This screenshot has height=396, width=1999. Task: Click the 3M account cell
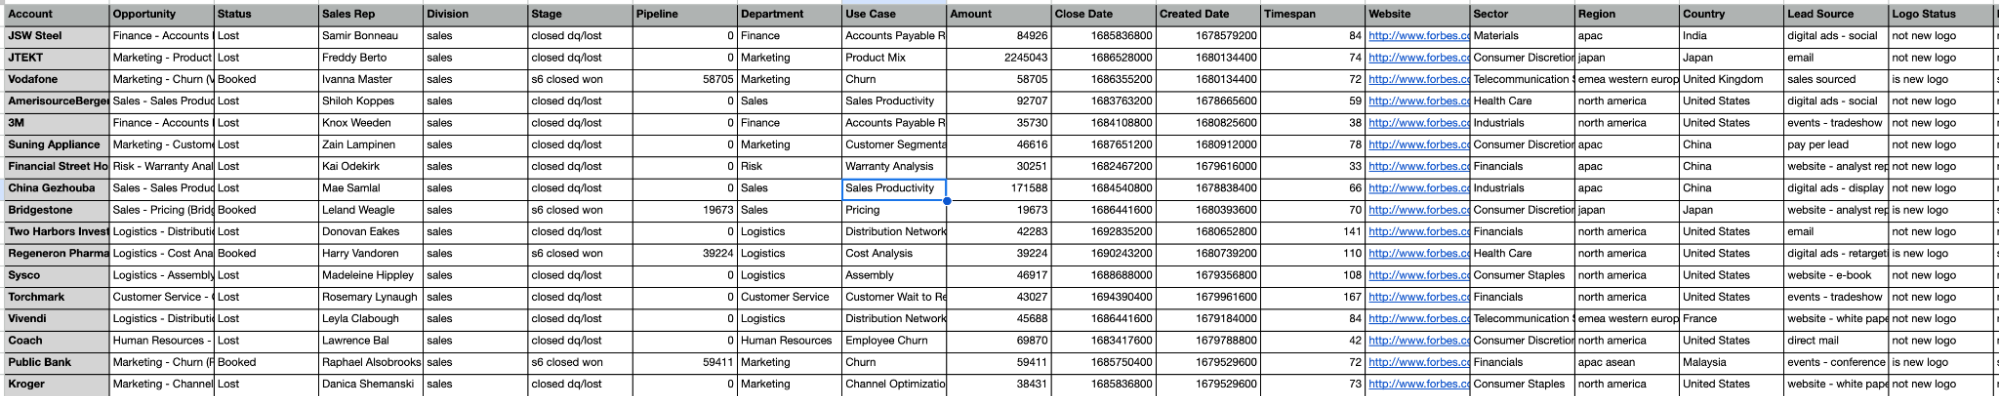click(x=56, y=123)
